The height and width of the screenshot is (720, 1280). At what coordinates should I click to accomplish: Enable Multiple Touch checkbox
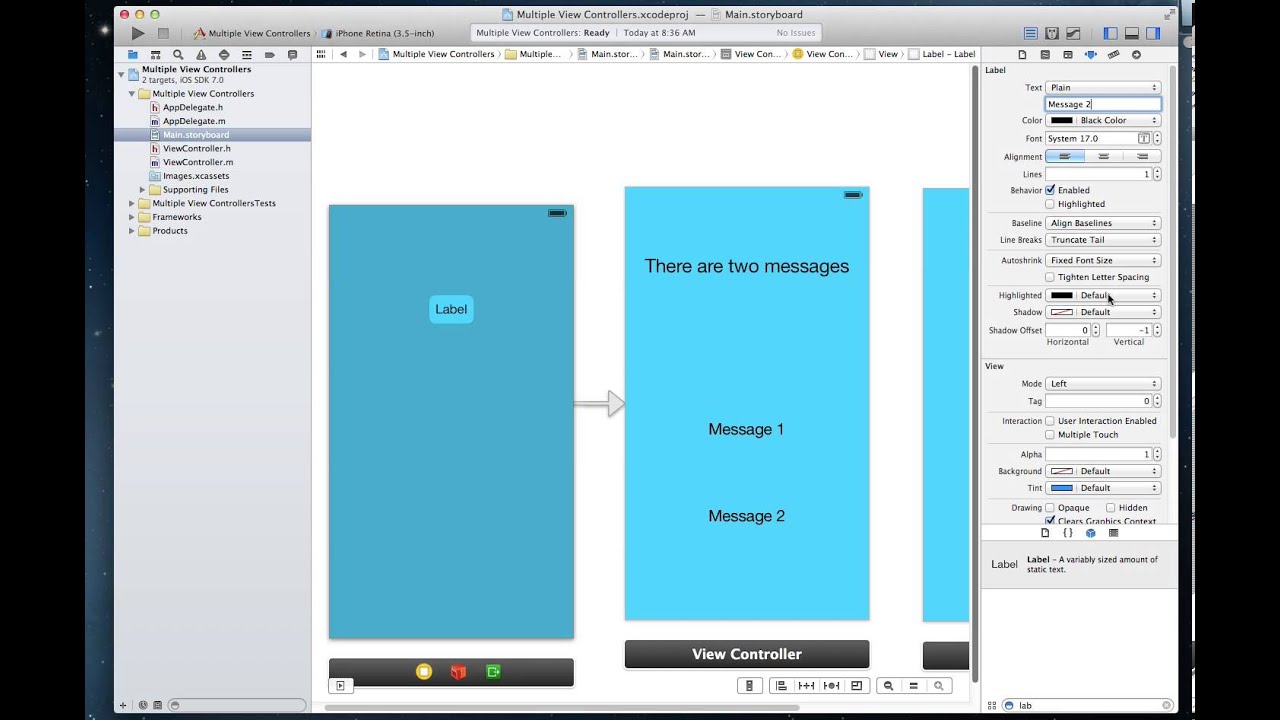[x=1050, y=435]
